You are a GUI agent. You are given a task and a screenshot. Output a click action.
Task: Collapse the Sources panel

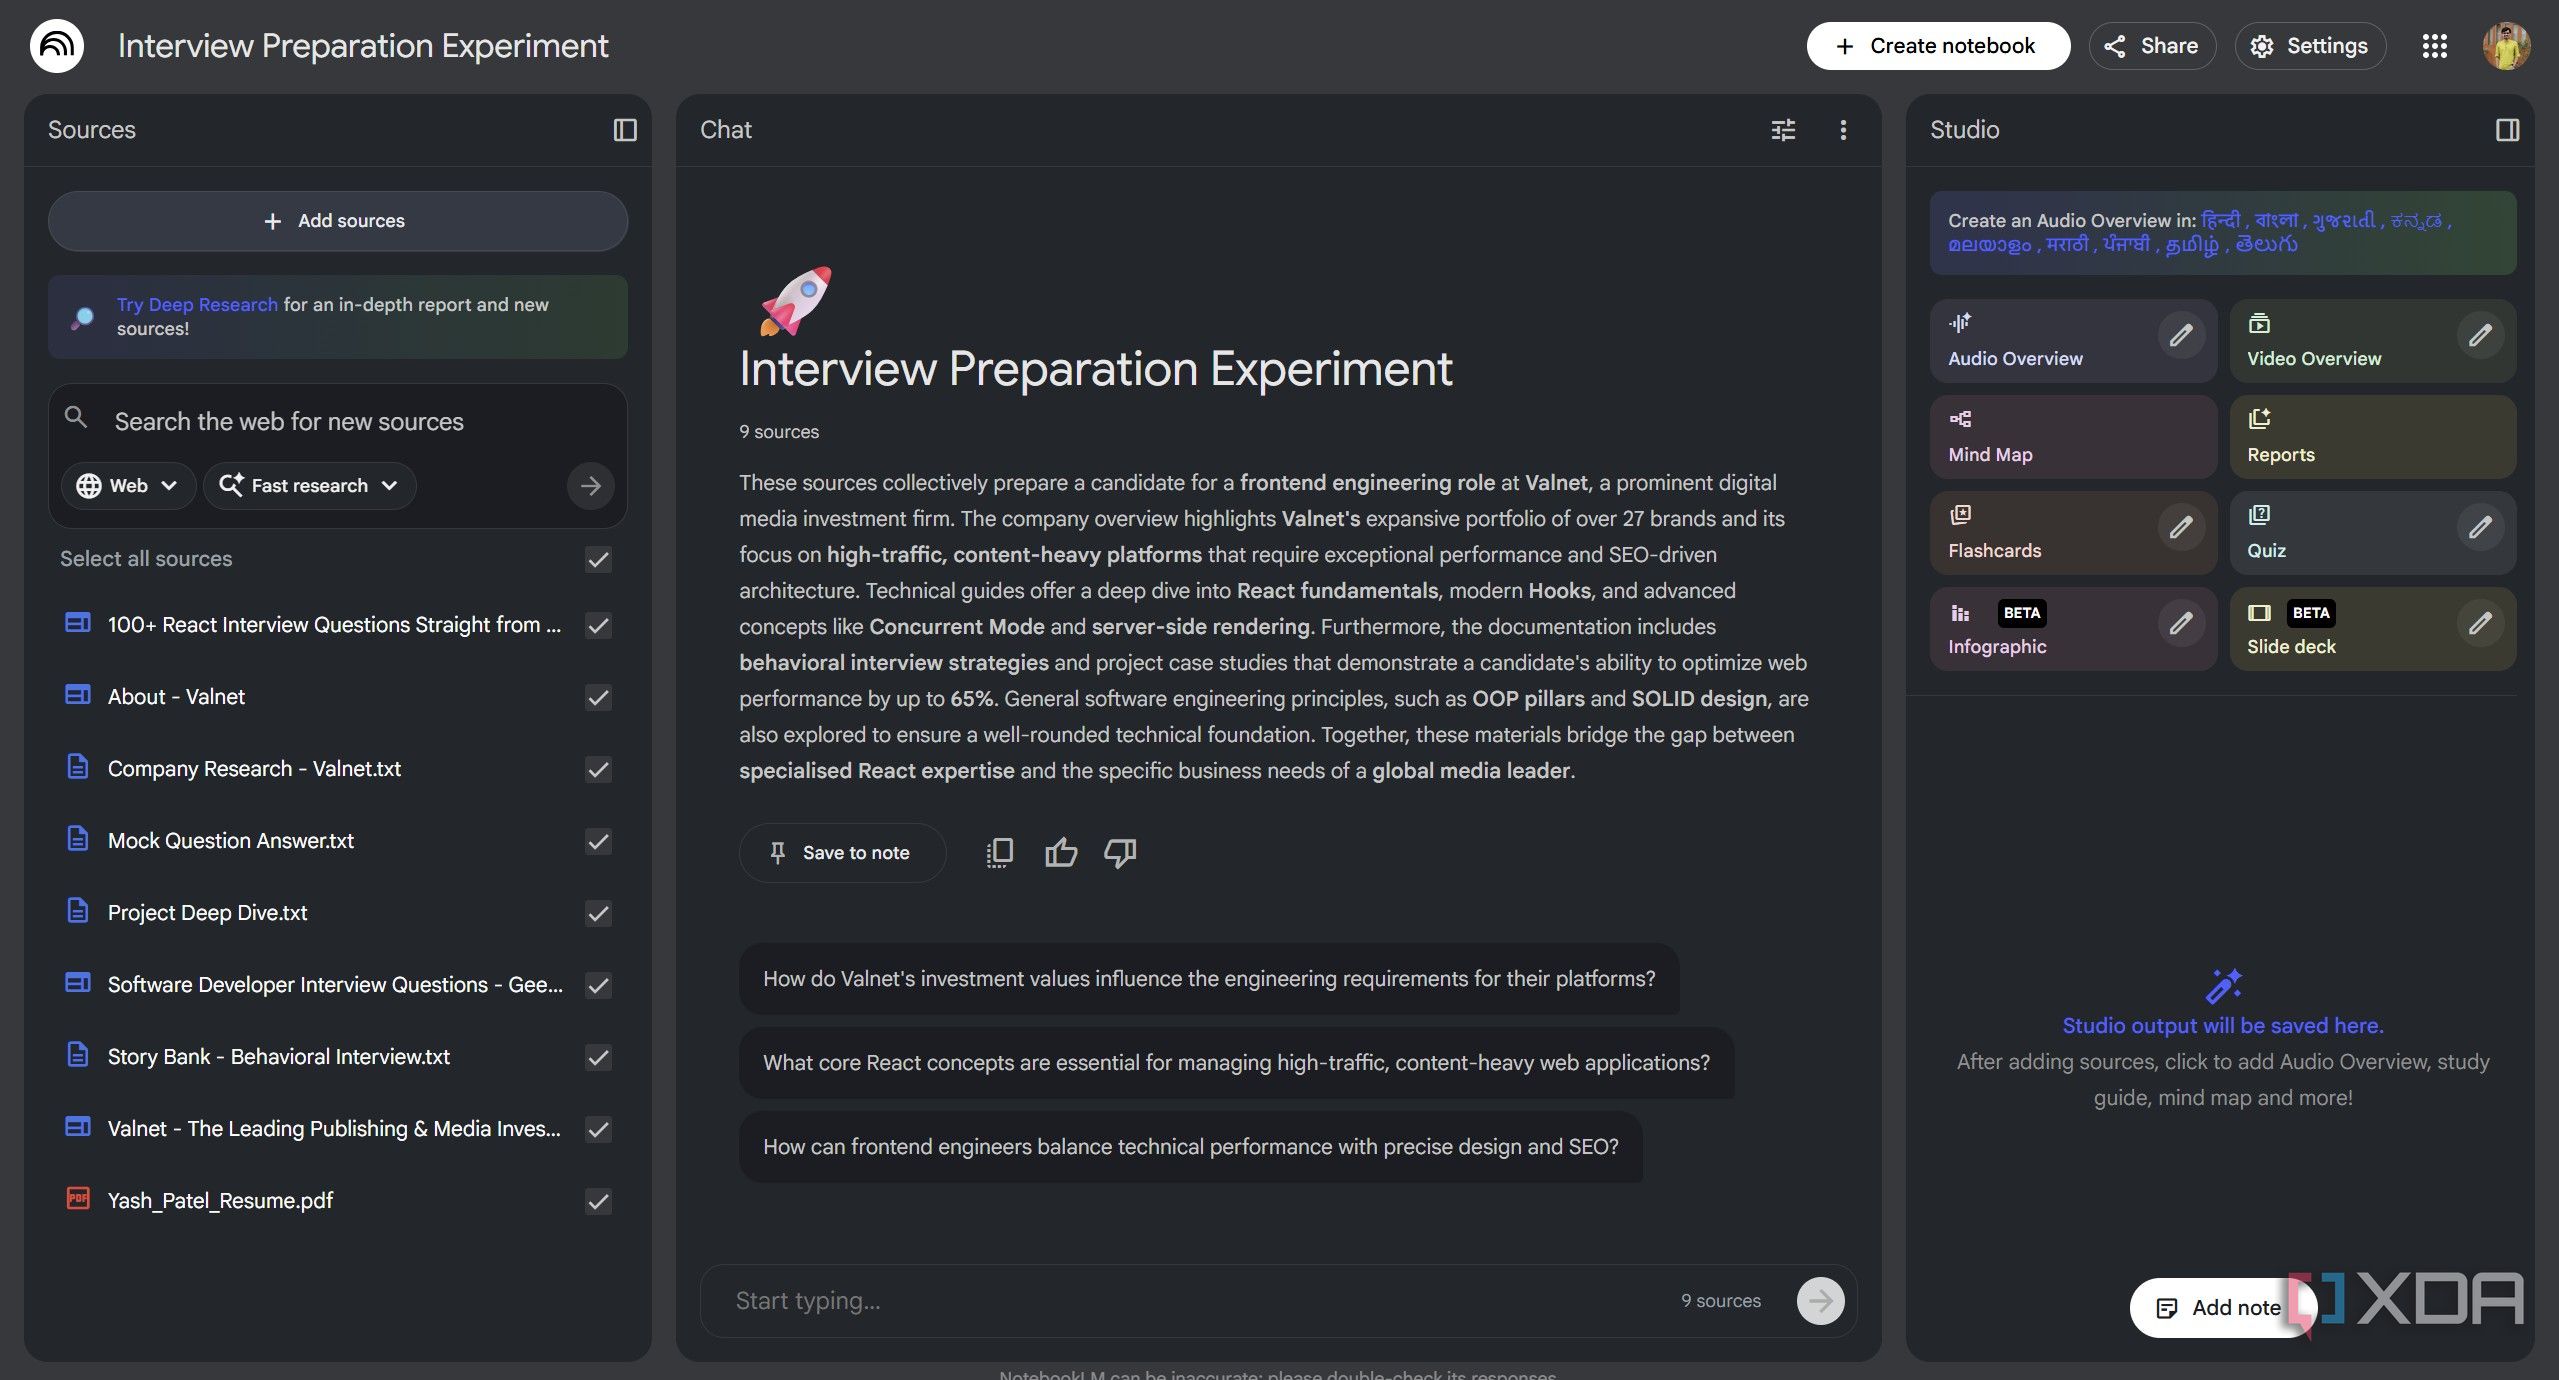tap(624, 130)
